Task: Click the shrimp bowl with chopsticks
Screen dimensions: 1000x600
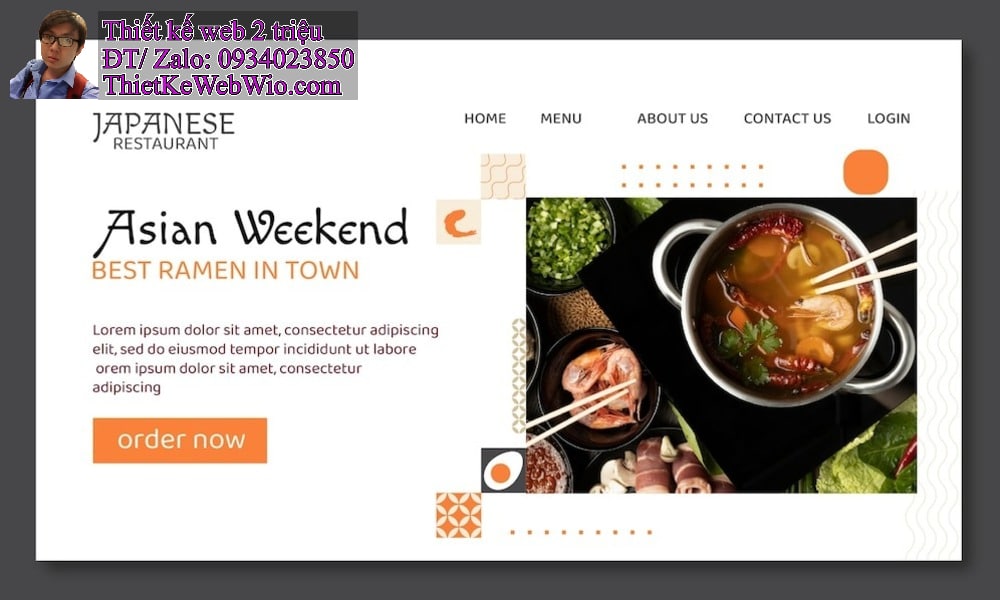Action: (598, 388)
